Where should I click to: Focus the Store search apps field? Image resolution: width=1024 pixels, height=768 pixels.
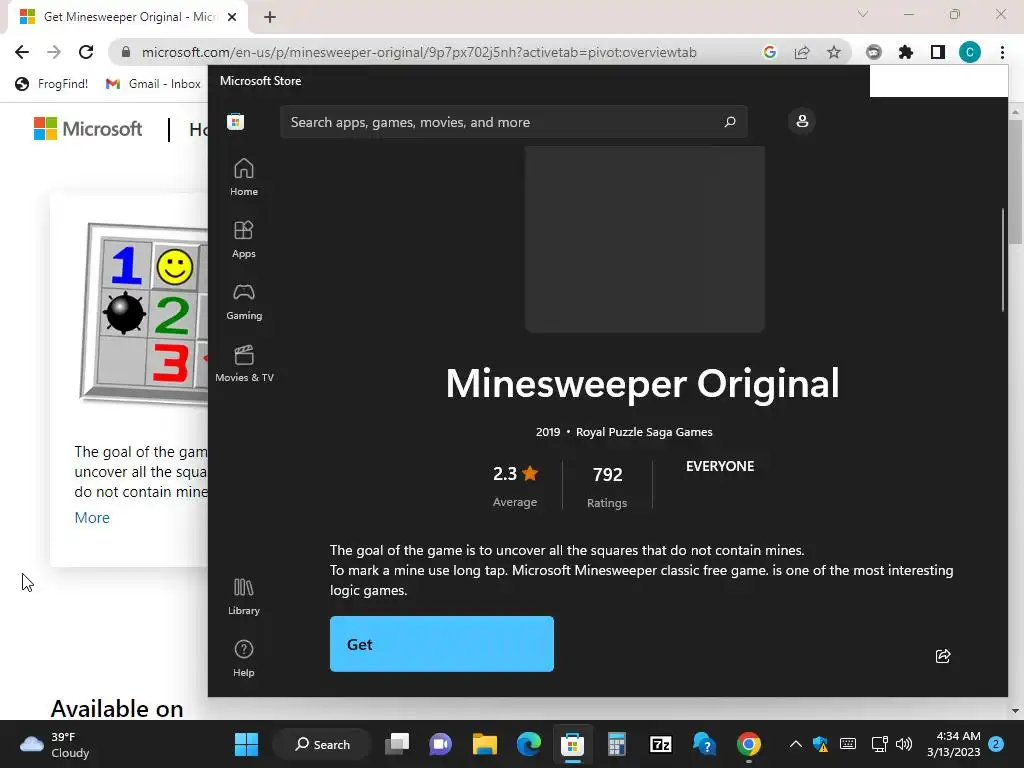pyautogui.click(x=513, y=122)
